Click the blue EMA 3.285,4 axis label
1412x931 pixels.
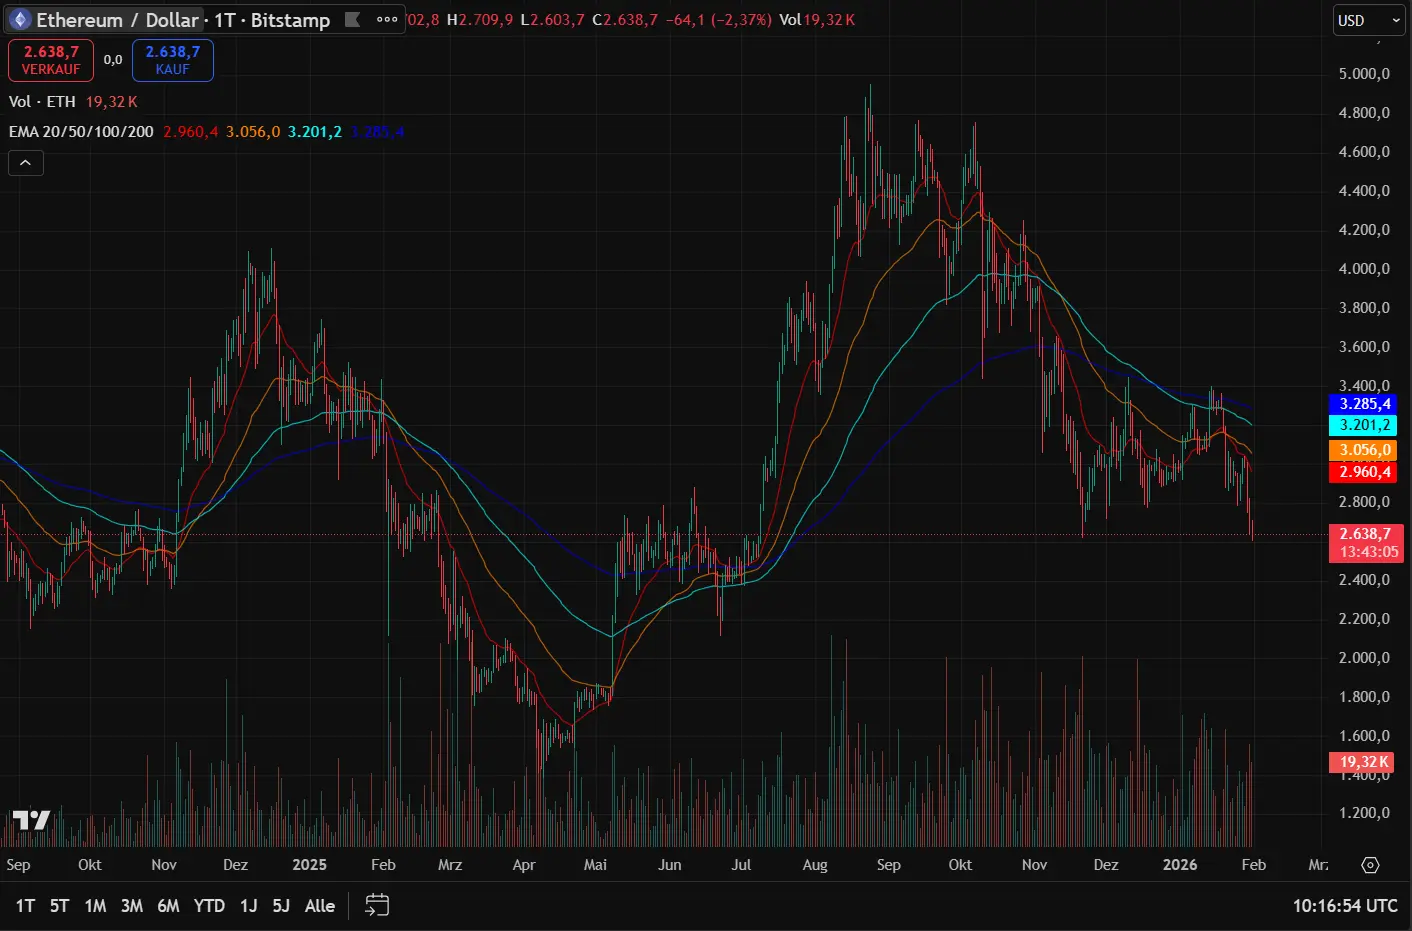[1364, 404]
